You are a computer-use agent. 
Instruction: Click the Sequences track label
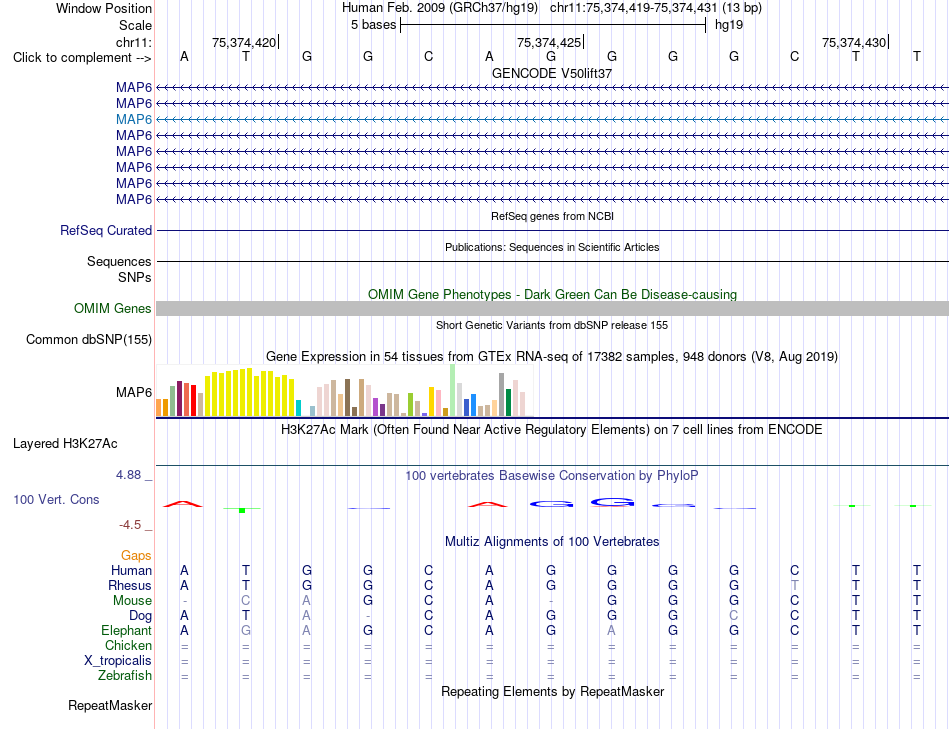pos(119,261)
